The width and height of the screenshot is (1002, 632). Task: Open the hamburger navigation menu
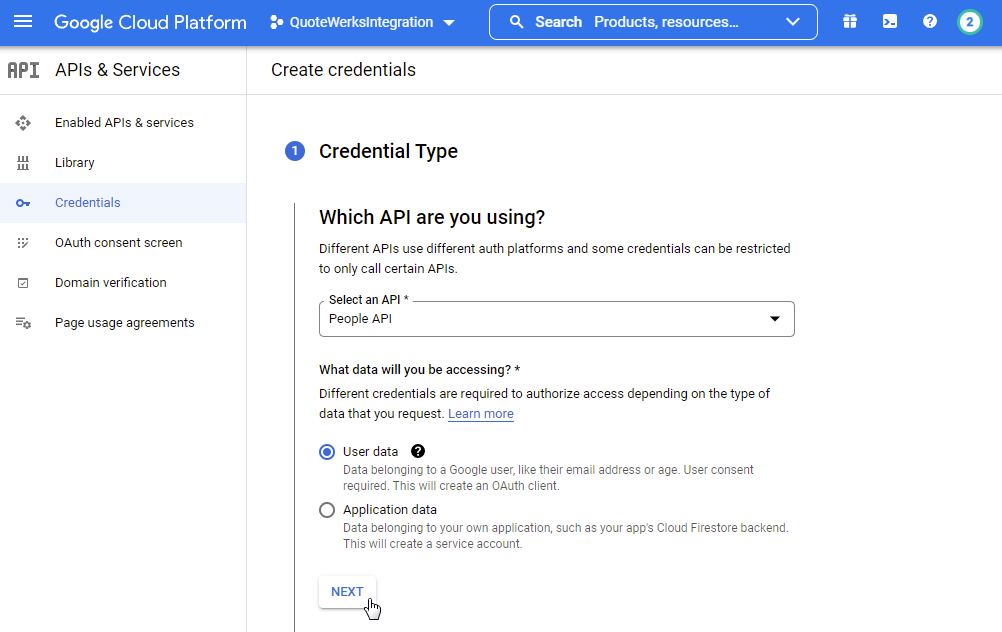tap(23, 22)
